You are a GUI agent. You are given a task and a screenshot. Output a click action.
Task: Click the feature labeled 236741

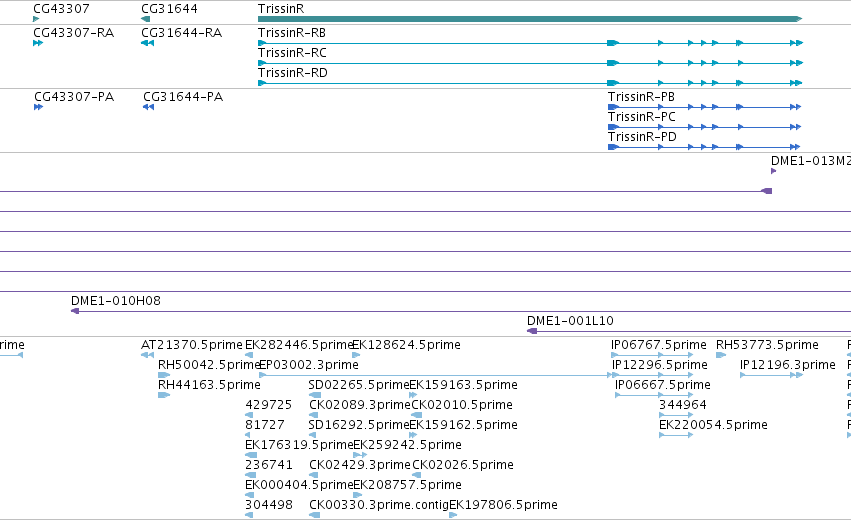[269, 466]
